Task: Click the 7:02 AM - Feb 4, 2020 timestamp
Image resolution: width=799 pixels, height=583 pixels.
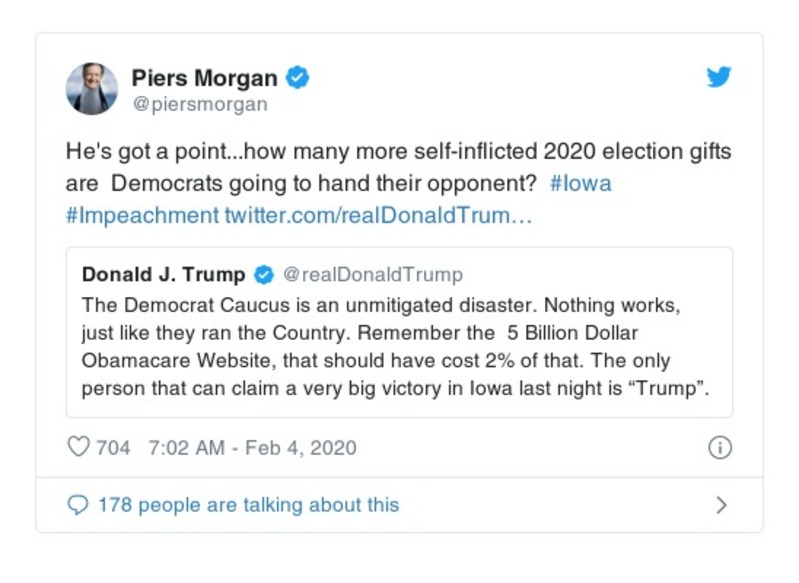Action: coord(251,447)
